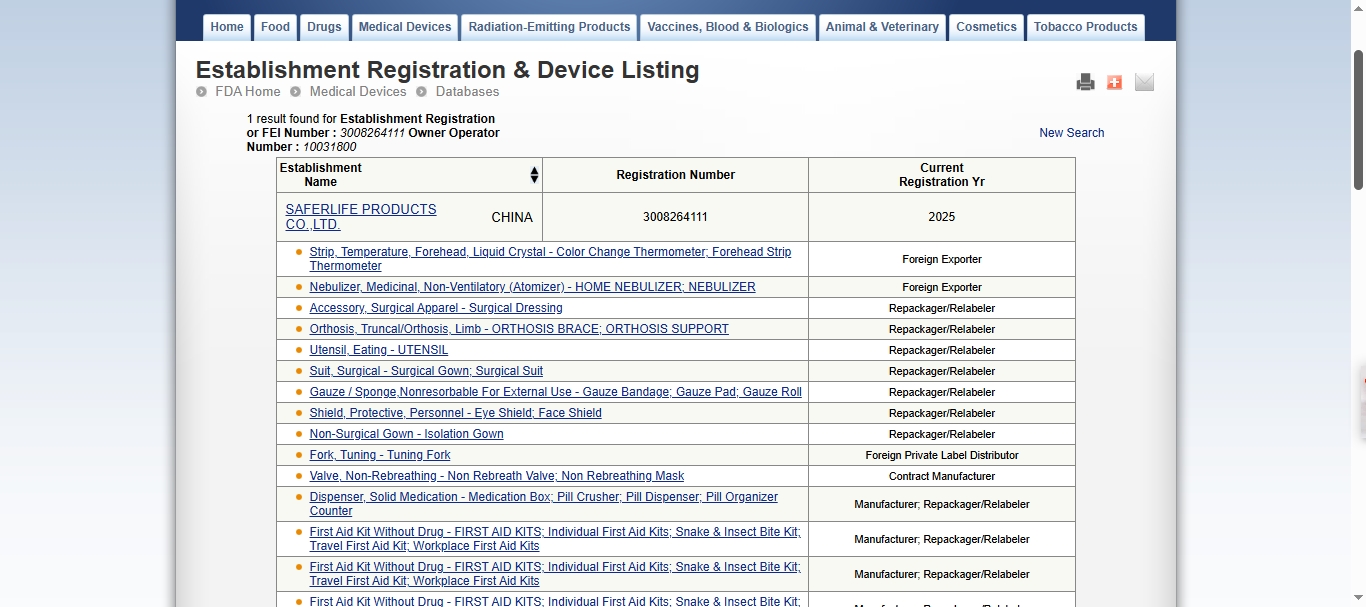Open Fork, Tuning - Tuning Fork link

point(380,455)
